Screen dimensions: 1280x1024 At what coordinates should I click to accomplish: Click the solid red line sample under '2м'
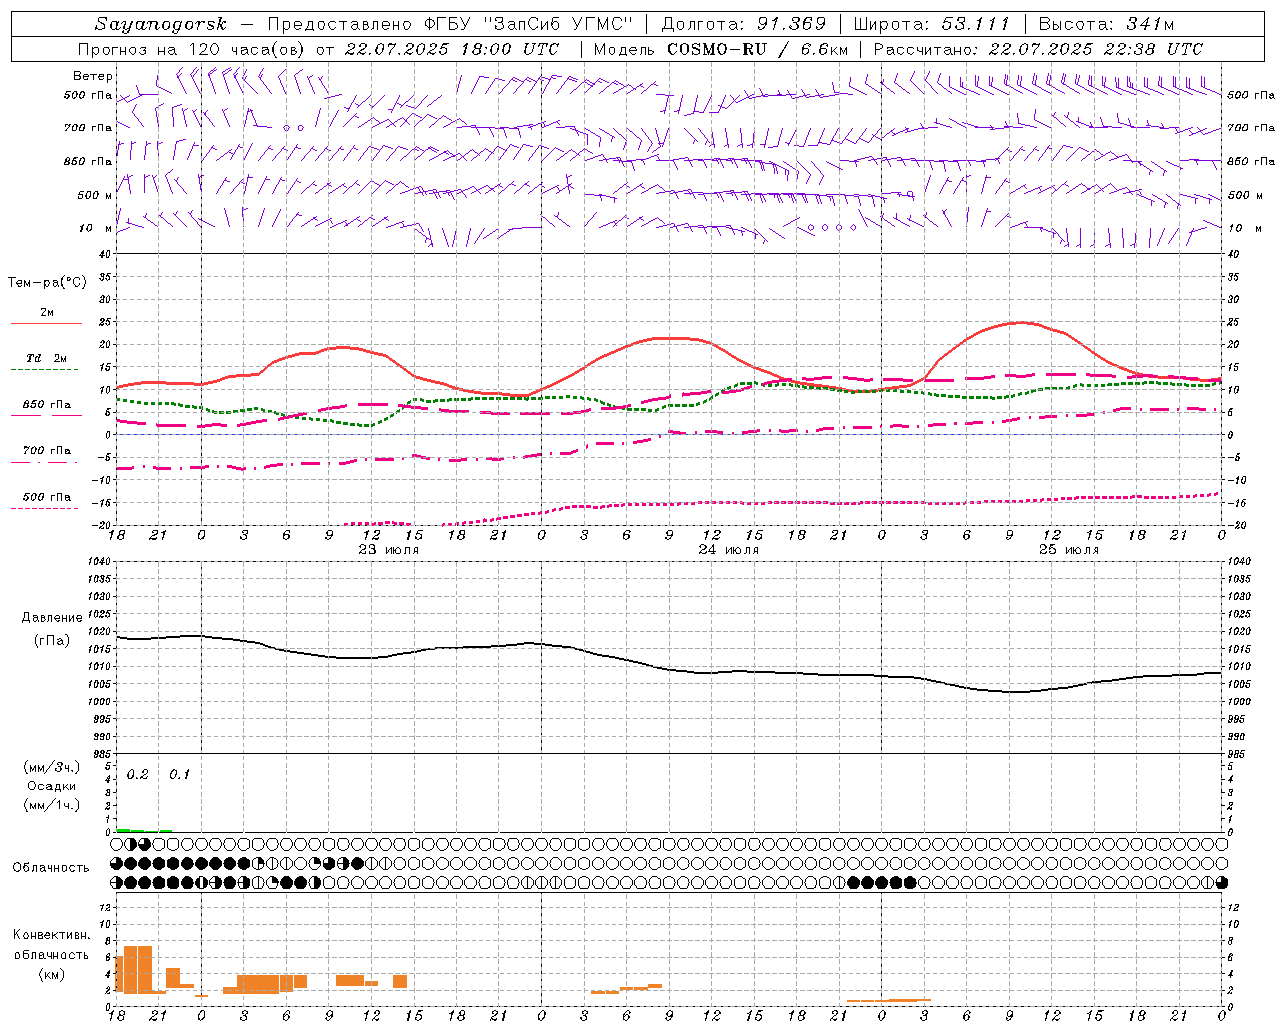46,324
